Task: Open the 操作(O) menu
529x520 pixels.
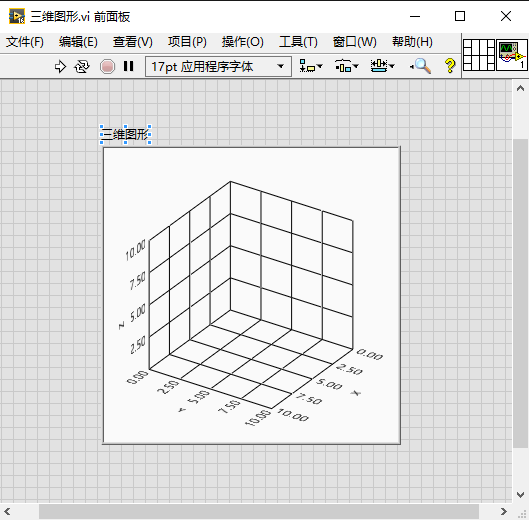Action: (243, 42)
